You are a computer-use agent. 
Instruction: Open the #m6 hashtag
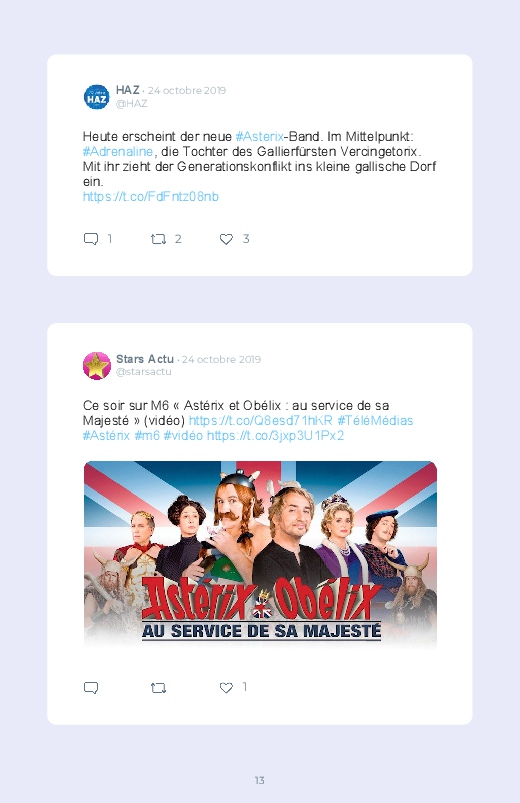(147, 436)
